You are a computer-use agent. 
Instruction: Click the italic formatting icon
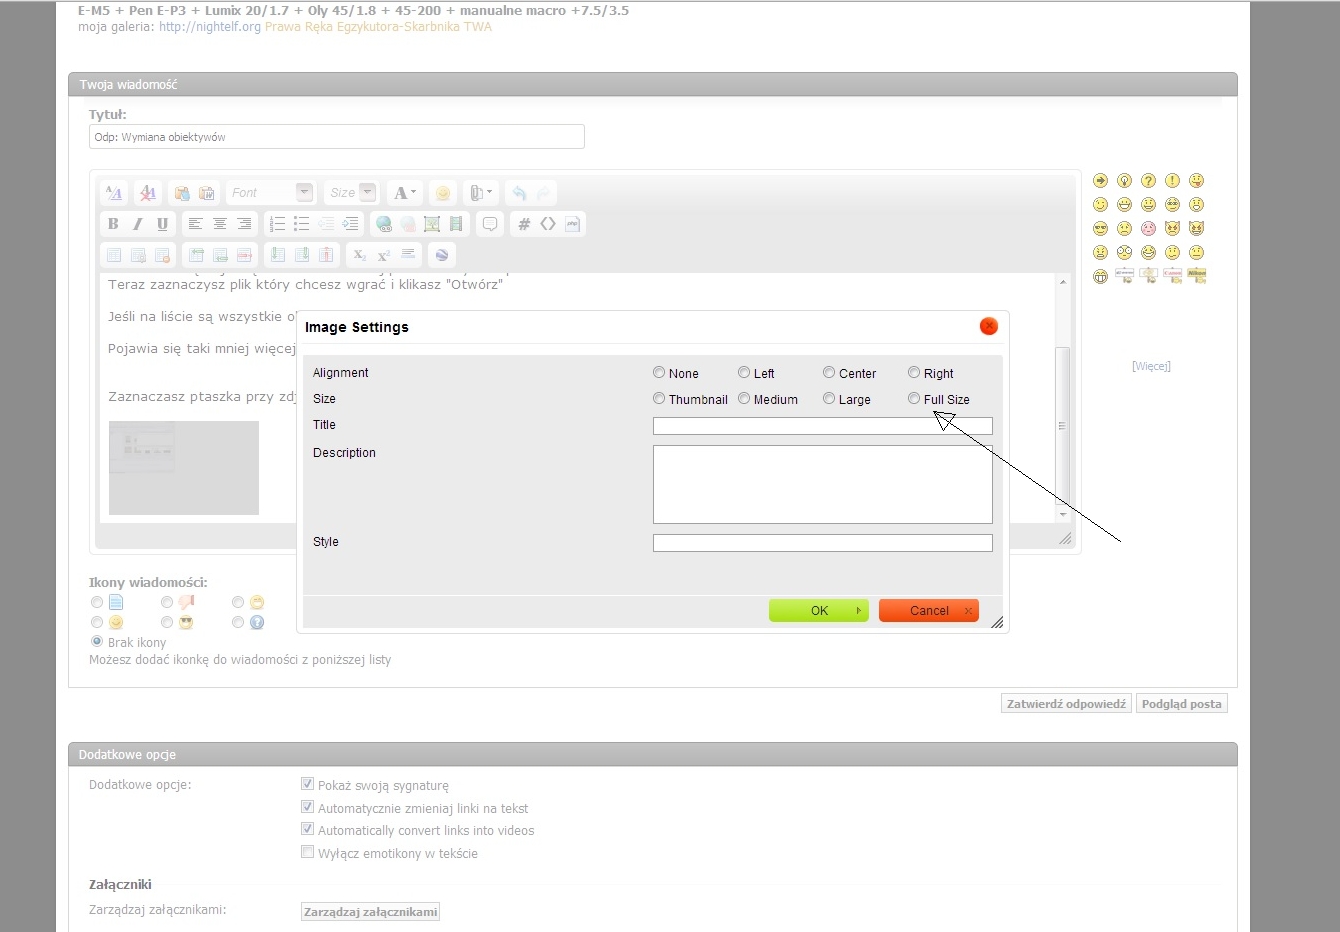(x=138, y=224)
